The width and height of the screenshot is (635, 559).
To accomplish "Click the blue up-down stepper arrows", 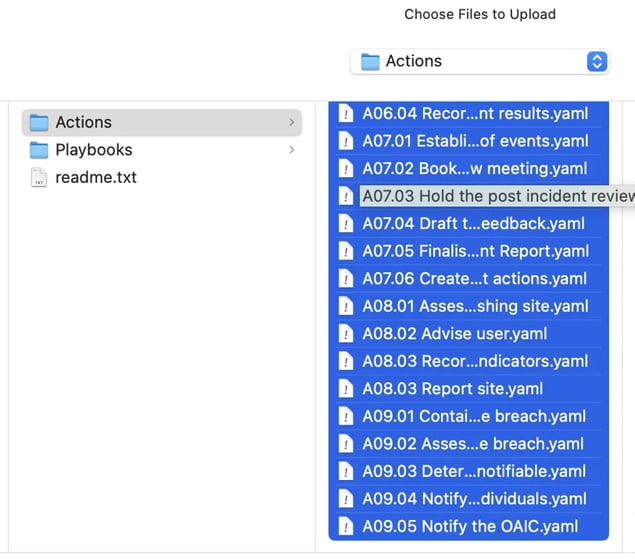I will click(597, 62).
